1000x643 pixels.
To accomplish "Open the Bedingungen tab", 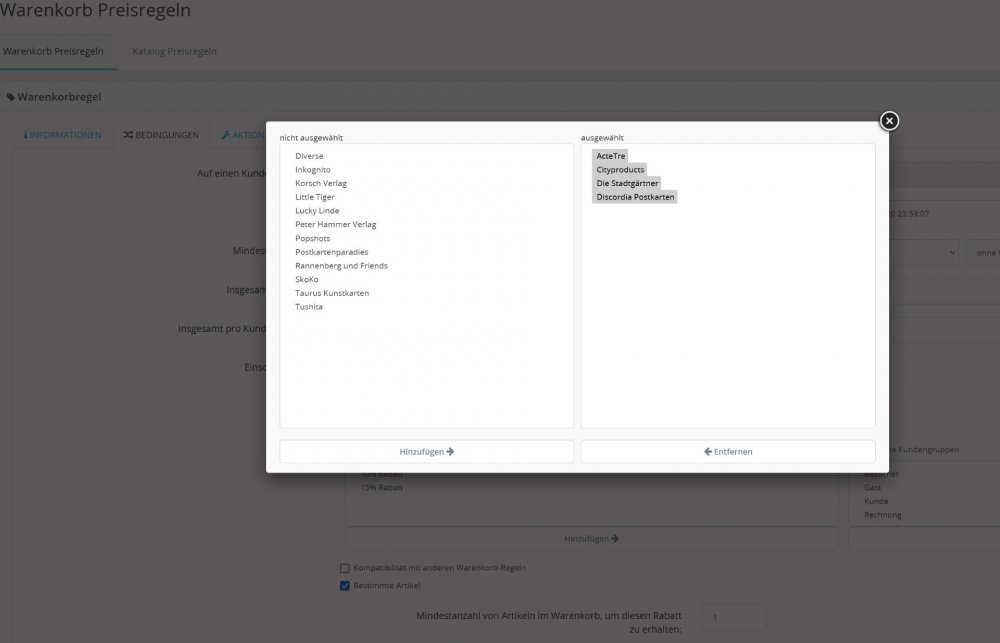I will click(161, 135).
